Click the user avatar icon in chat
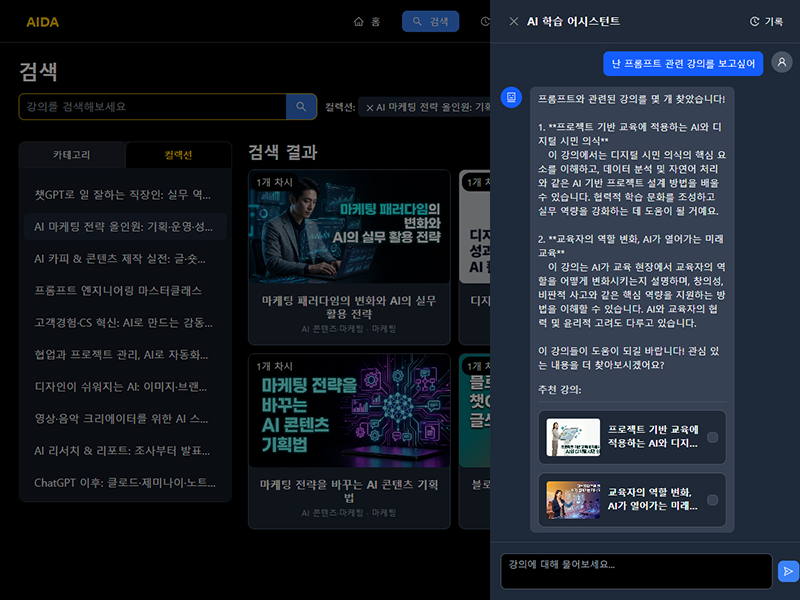The height and width of the screenshot is (600, 800). (781, 62)
